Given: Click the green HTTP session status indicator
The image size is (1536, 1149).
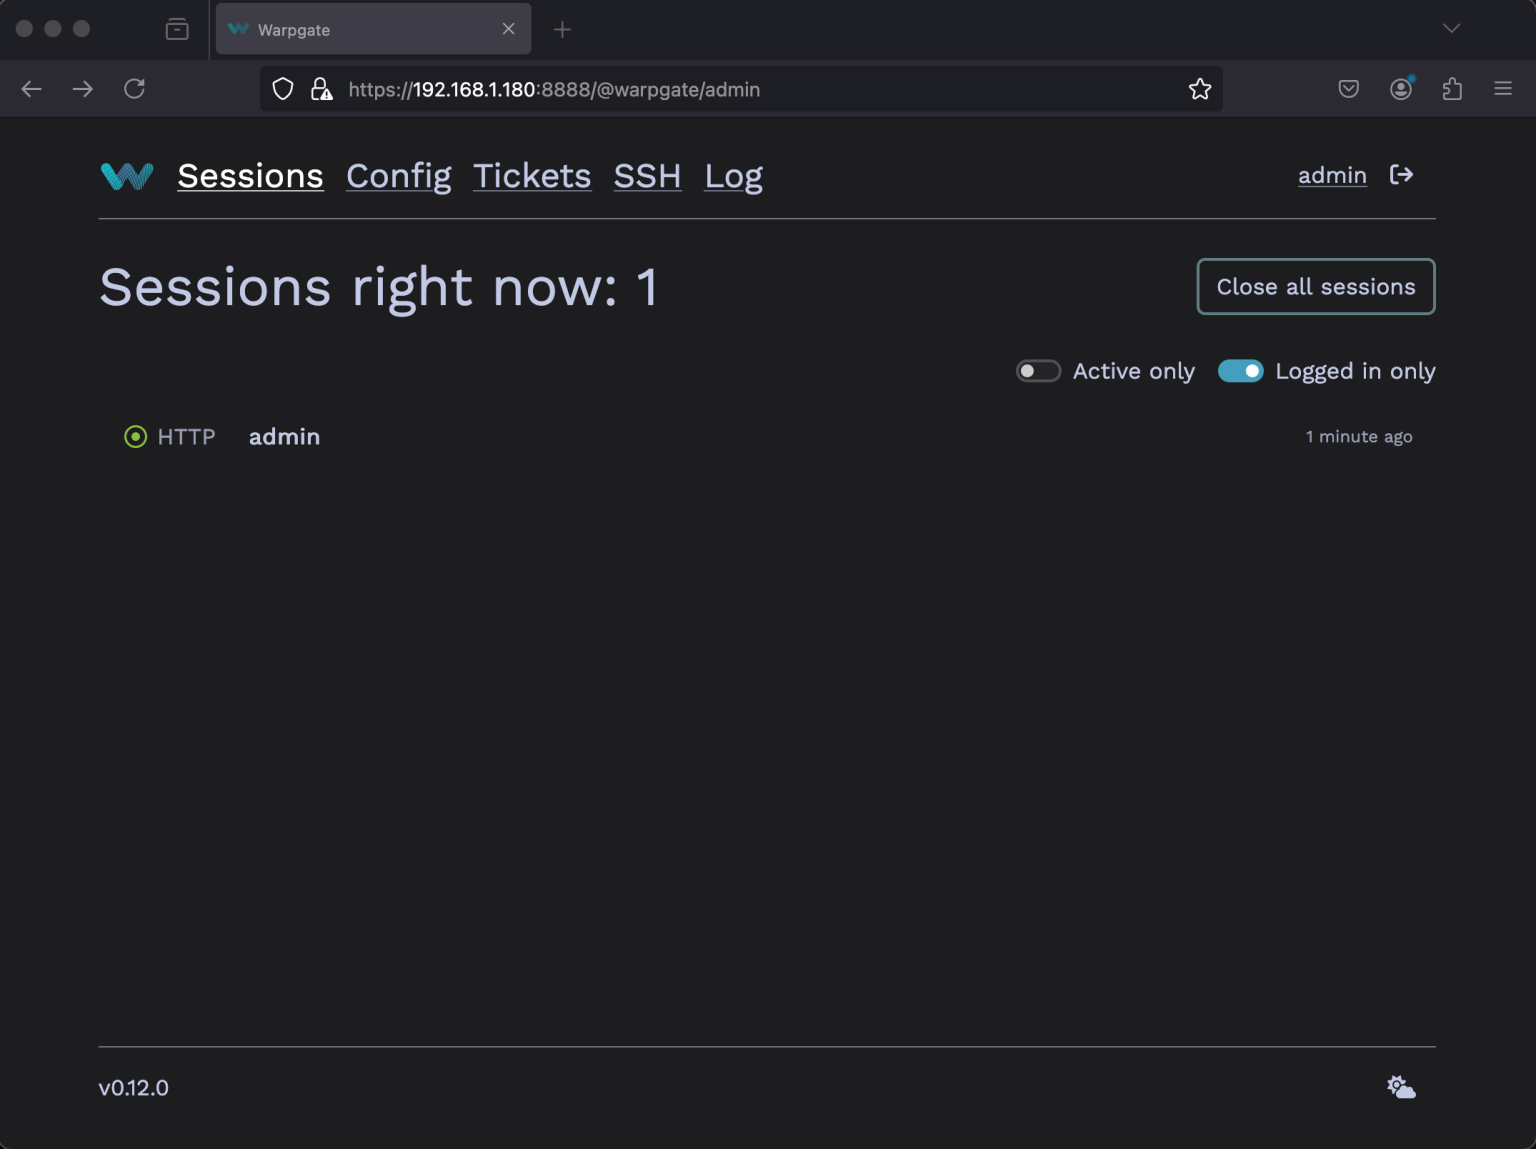Looking at the screenshot, I should pyautogui.click(x=135, y=436).
